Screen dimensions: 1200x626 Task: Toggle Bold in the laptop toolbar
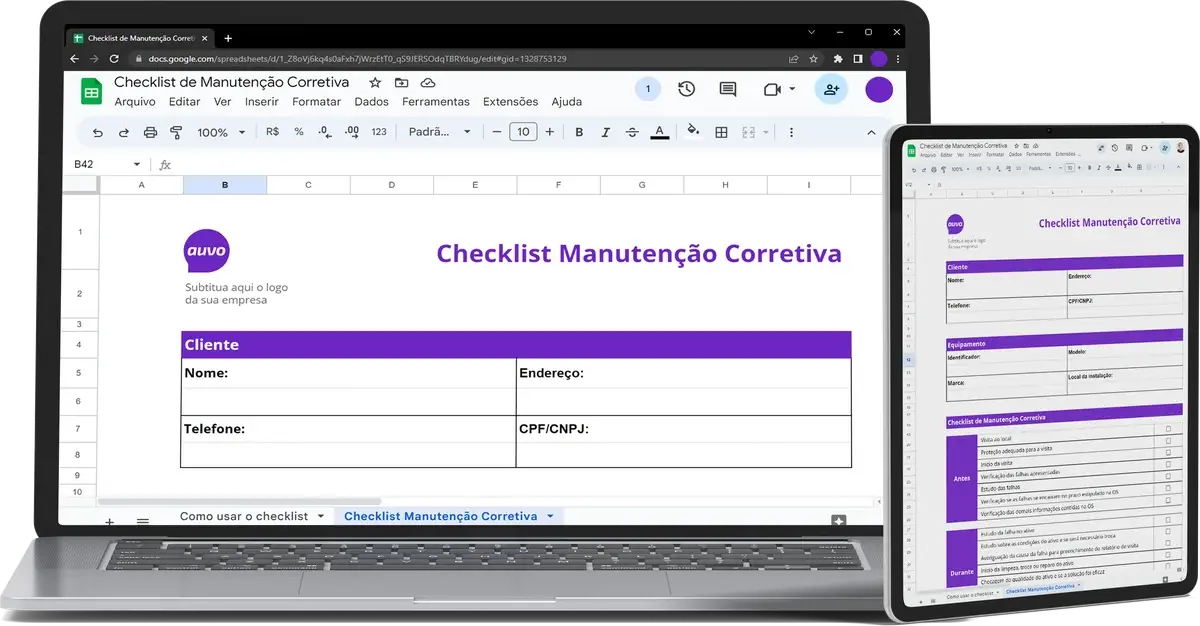tap(579, 132)
